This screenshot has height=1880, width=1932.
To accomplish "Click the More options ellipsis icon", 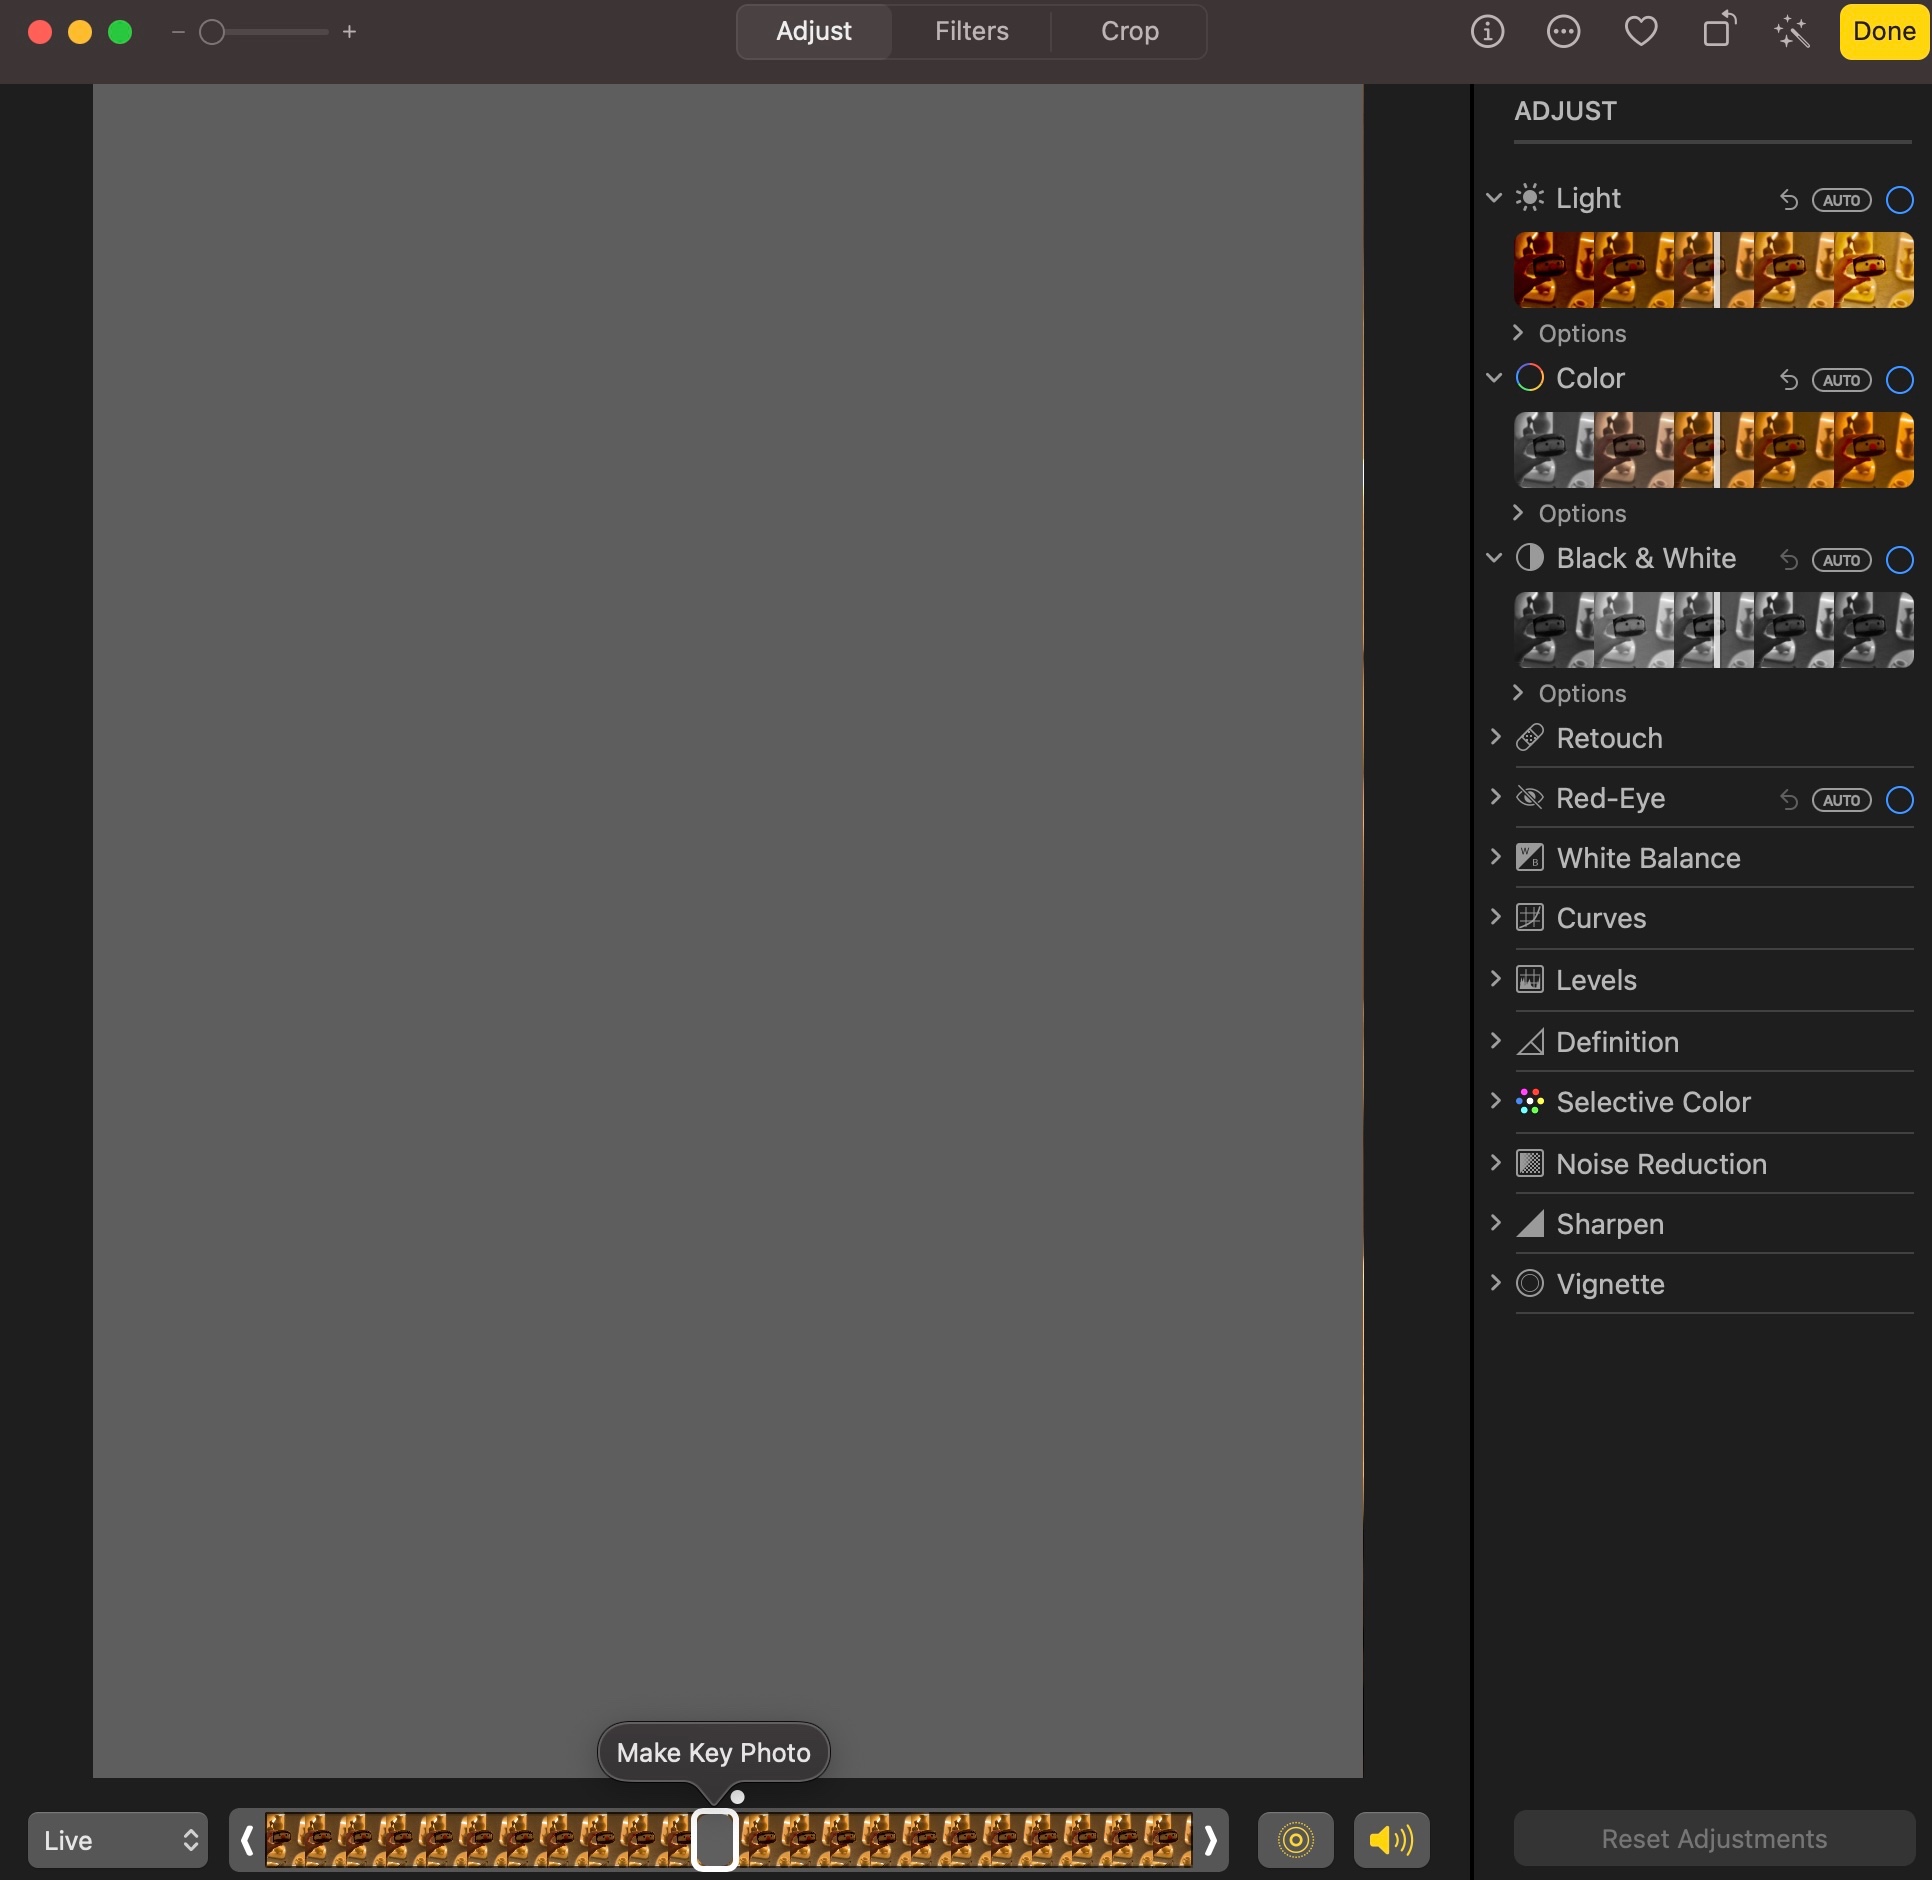I will point(1563,32).
